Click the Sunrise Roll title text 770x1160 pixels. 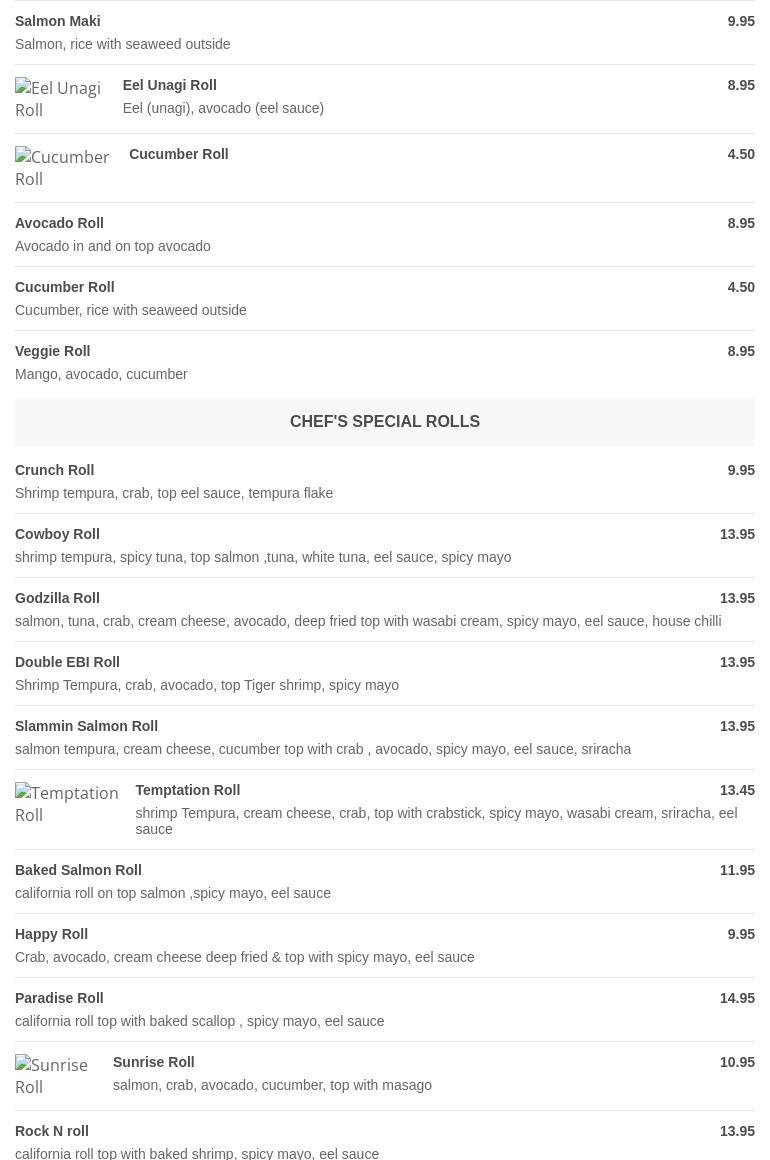(153, 1062)
